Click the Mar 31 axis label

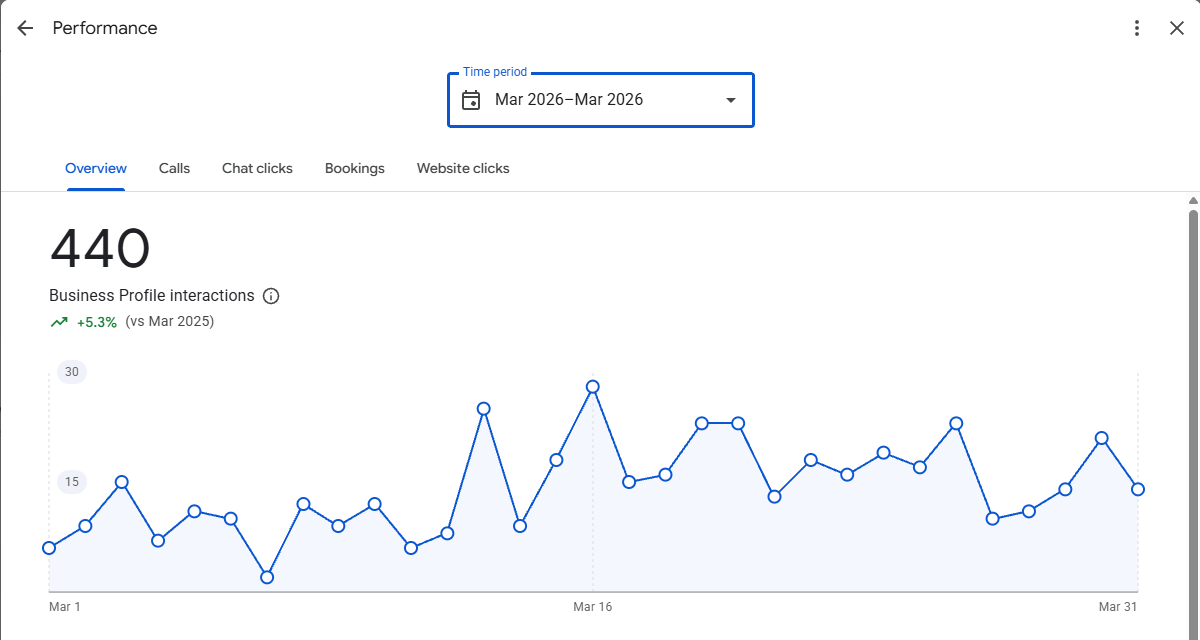pos(1118,607)
